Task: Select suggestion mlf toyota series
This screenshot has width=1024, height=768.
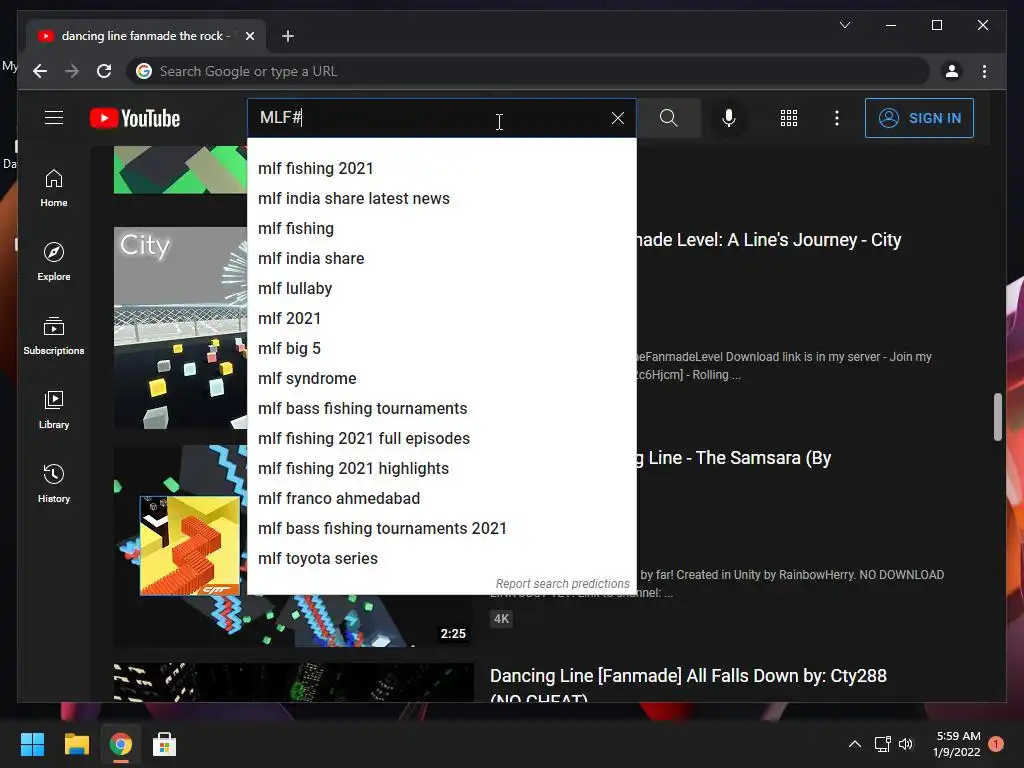Action: pos(441,559)
